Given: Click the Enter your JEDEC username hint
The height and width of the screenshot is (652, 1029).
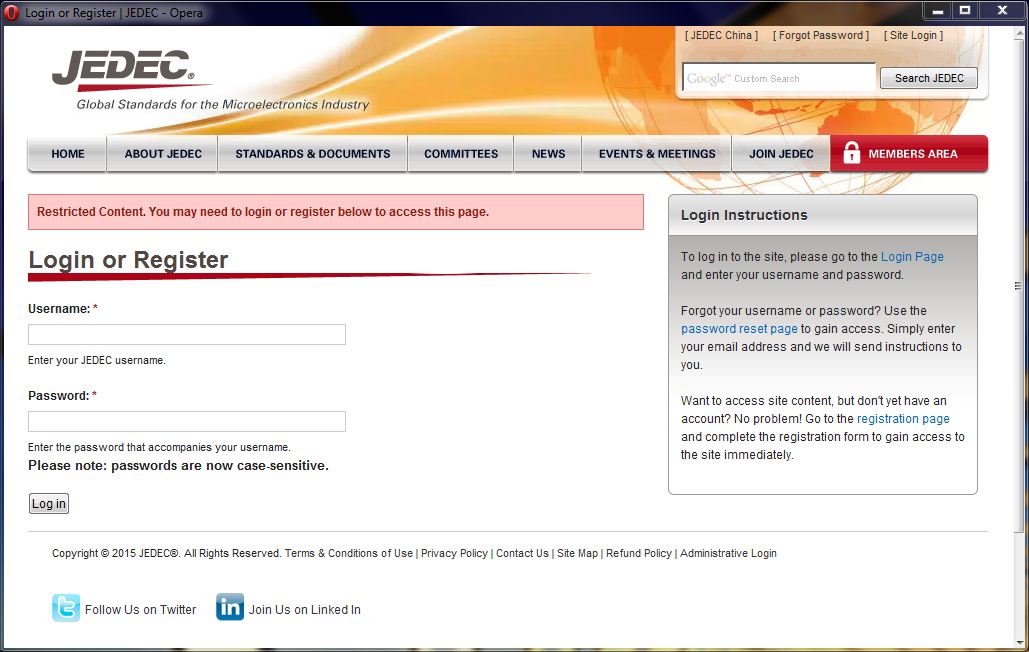Looking at the screenshot, I should click(96, 360).
